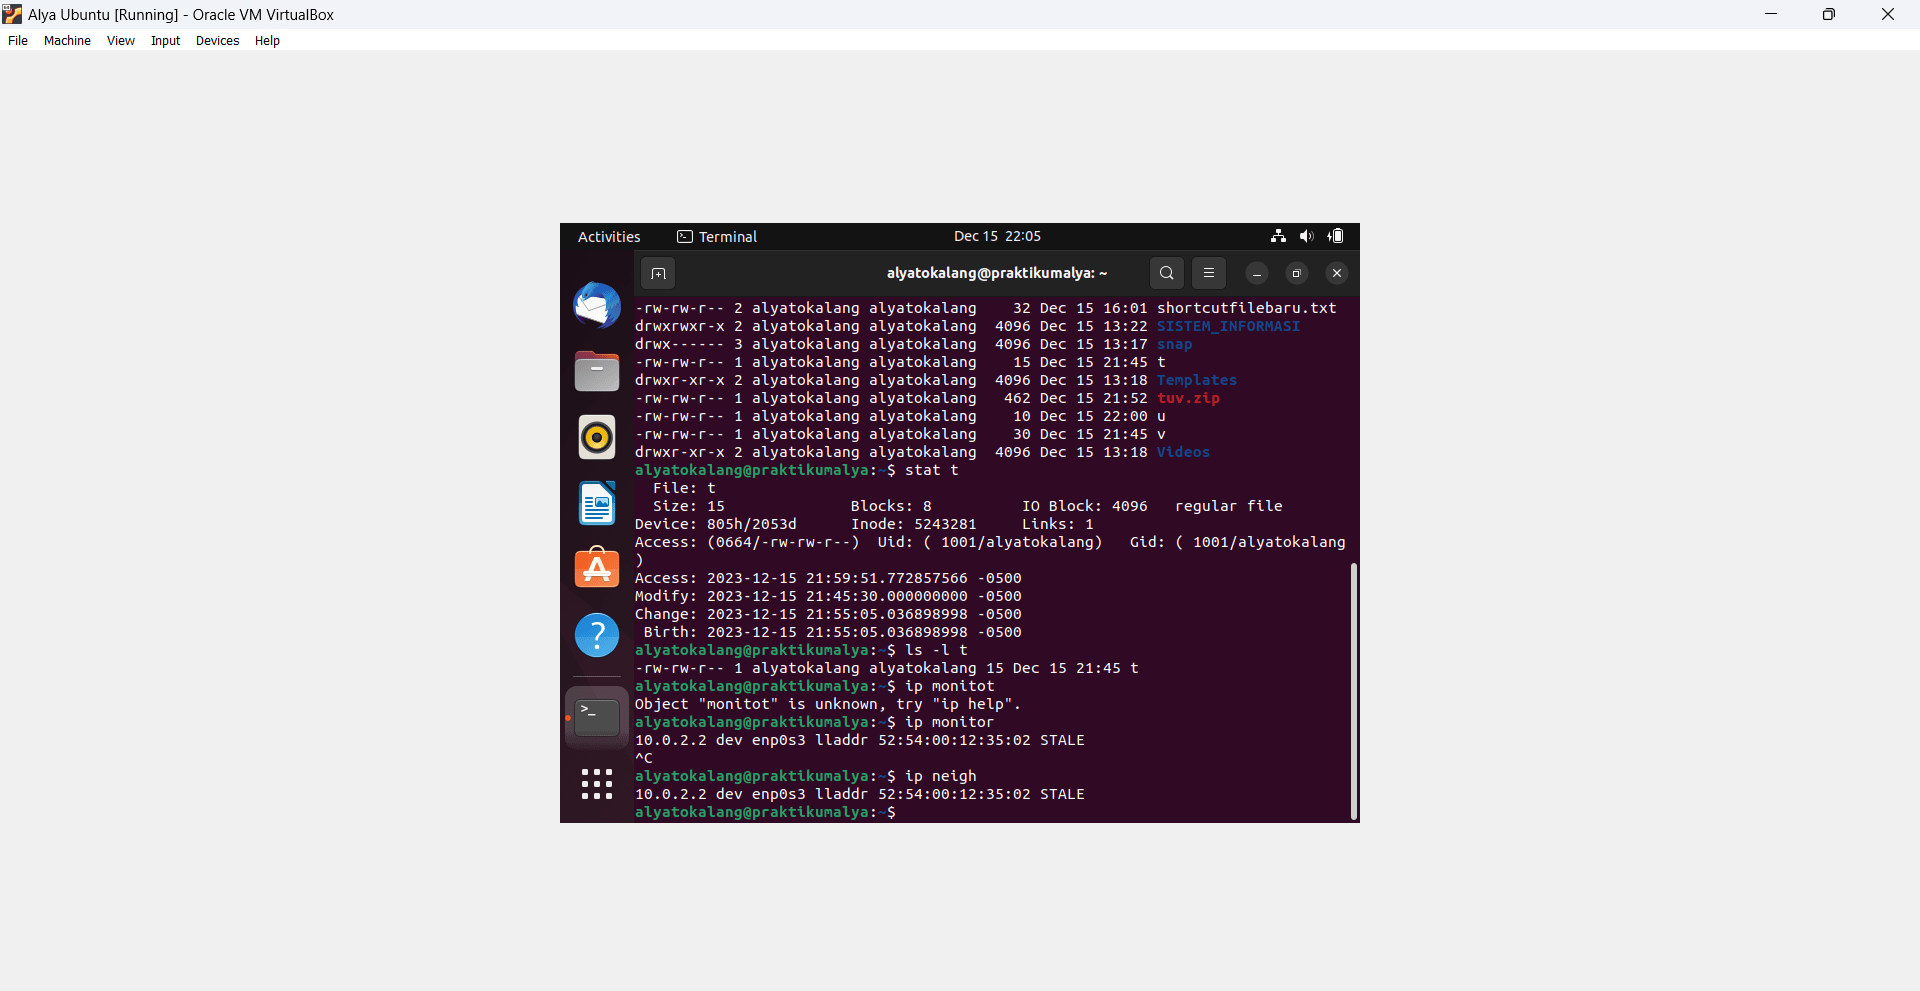Click the network status icon

click(1278, 236)
